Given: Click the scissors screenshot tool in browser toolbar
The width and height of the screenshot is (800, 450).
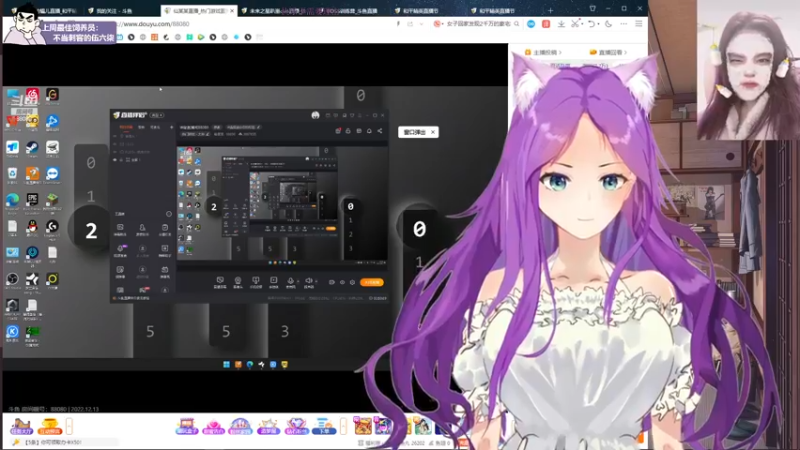Looking at the screenshot, I should tap(575, 24).
